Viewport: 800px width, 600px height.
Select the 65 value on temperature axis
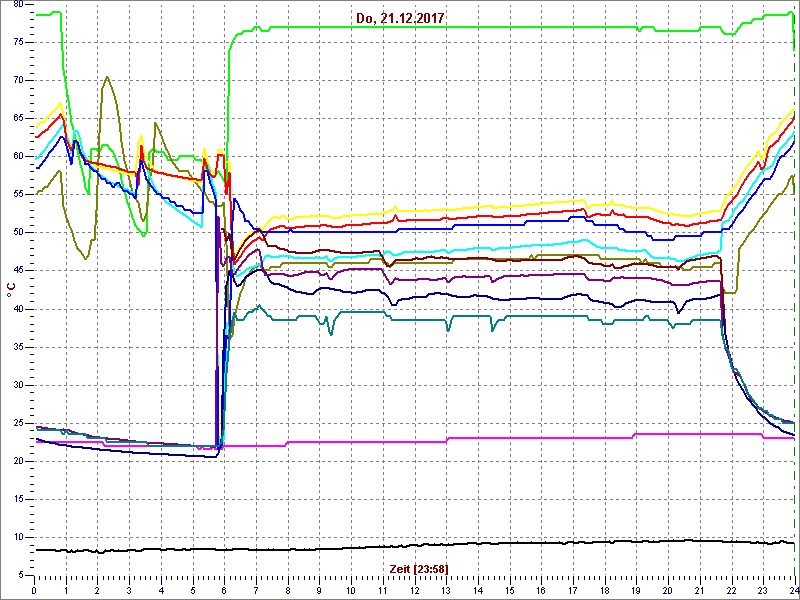click(18, 118)
